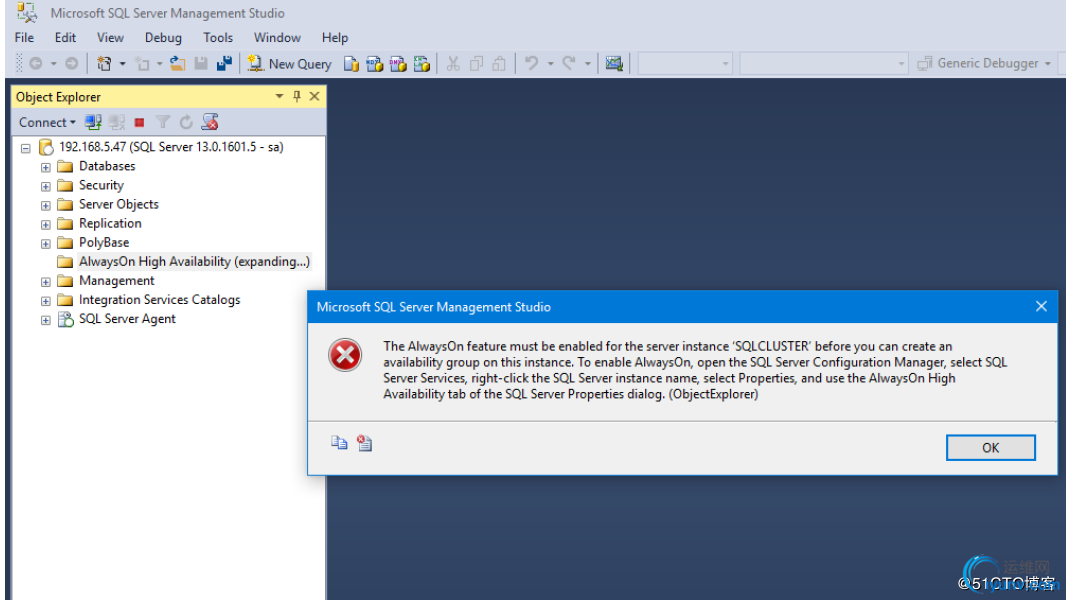Click the Copy toolbar icon
Viewport: 1066px width, 601px height.
coord(477,64)
